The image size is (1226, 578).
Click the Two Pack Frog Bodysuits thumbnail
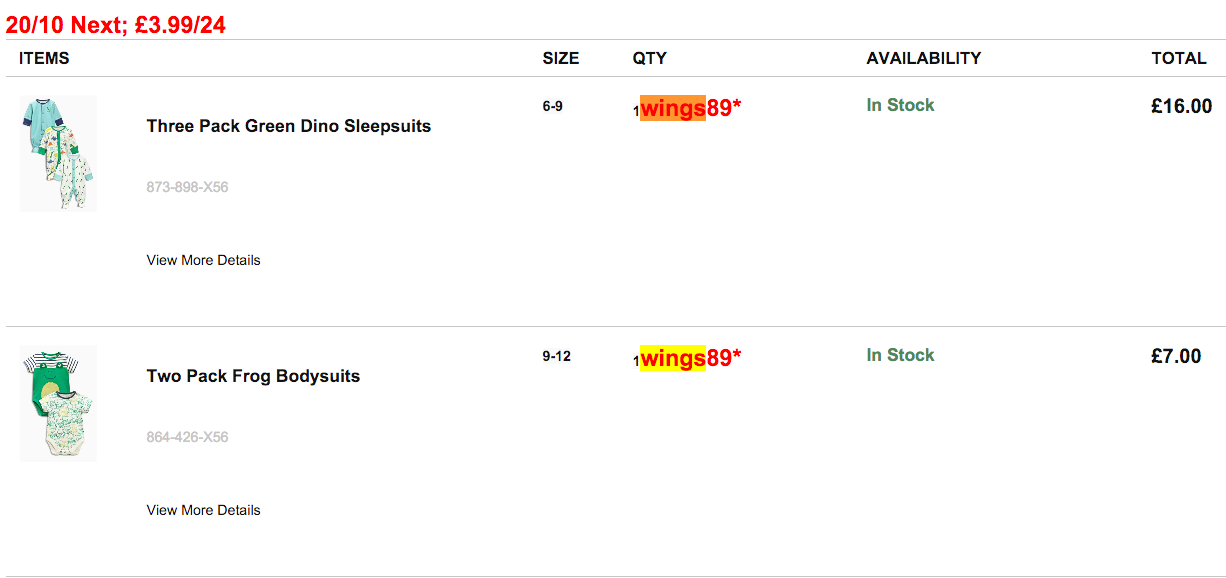tap(58, 403)
